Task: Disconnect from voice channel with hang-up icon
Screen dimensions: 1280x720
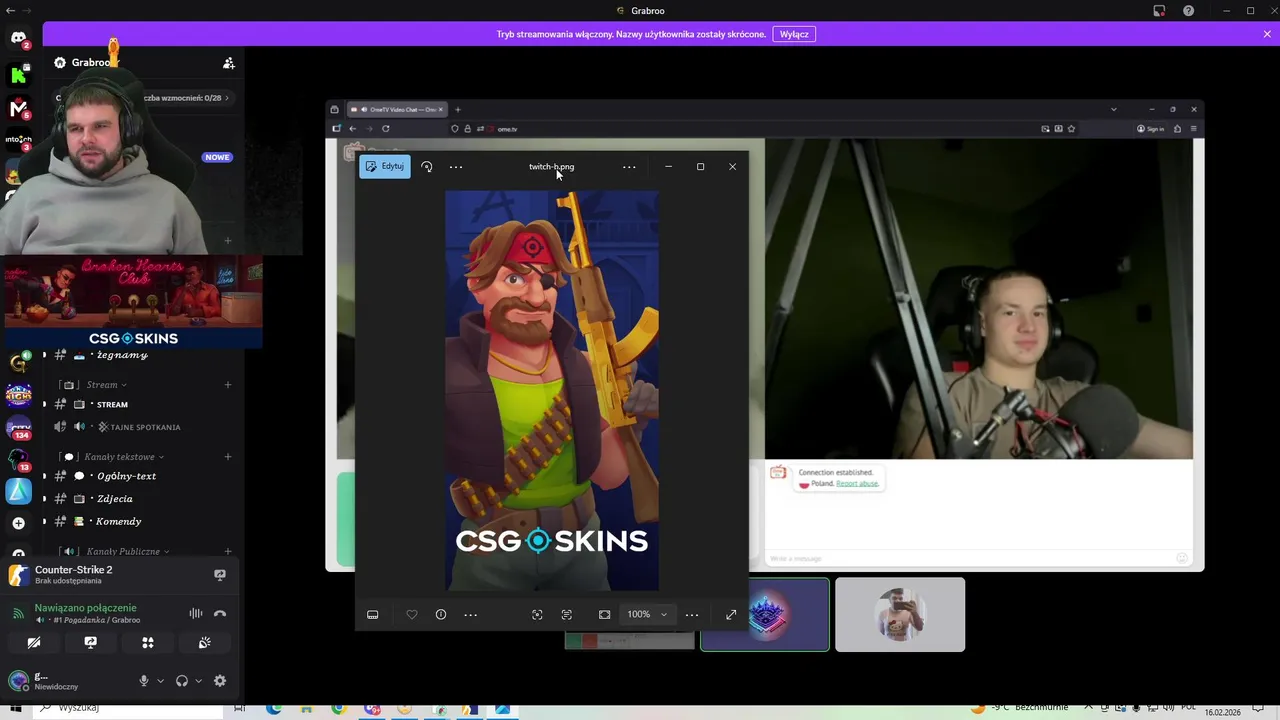Action: [220, 613]
